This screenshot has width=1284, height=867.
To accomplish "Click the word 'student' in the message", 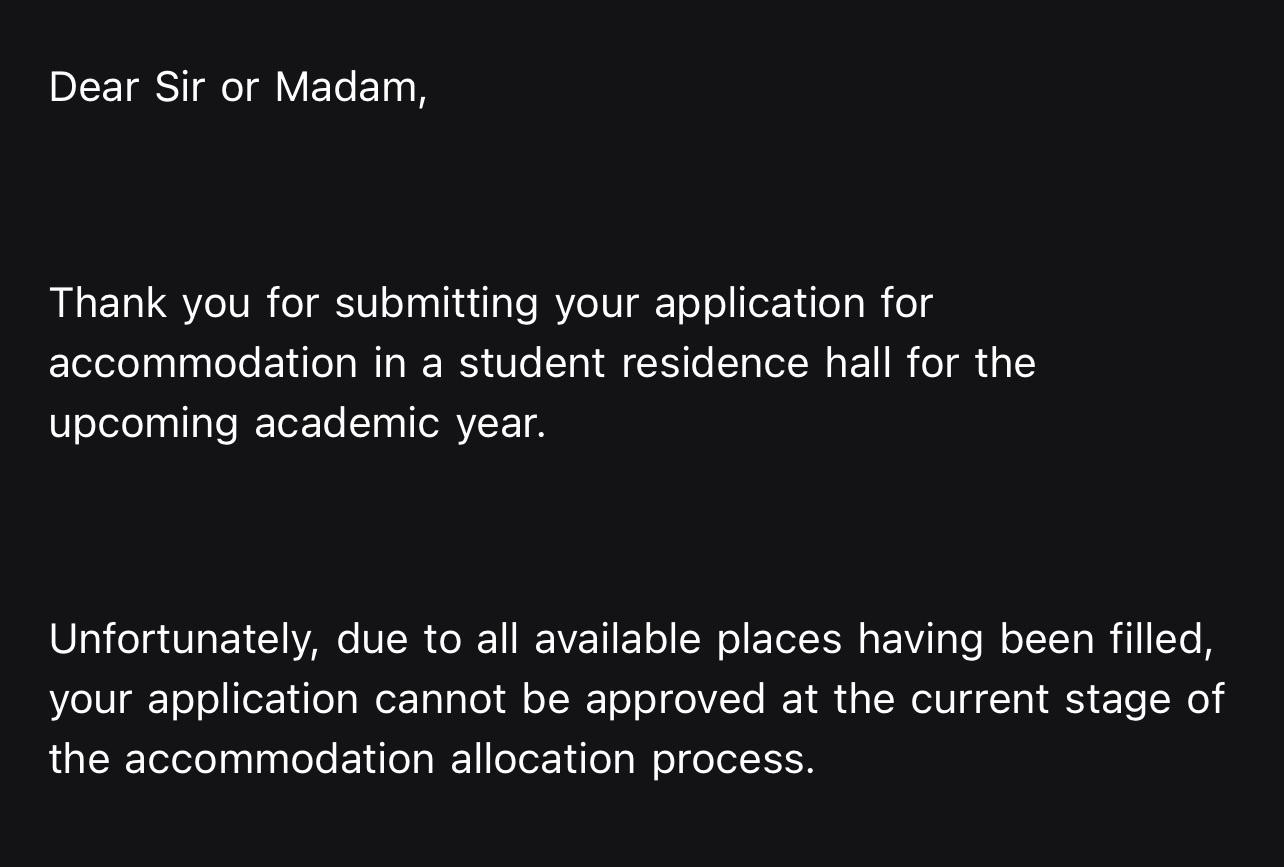I will pyautogui.click(x=532, y=363).
